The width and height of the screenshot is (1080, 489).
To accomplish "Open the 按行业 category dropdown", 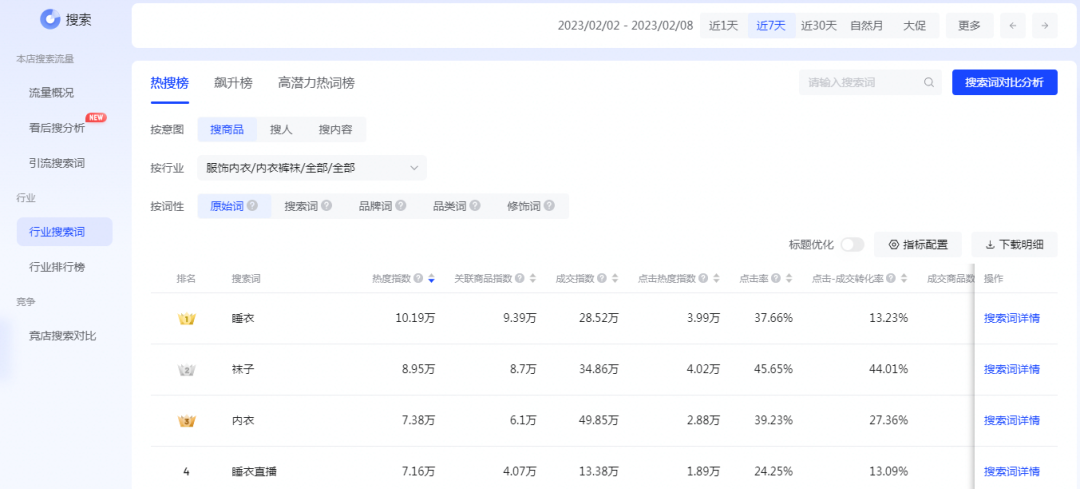I will (x=311, y=168).
